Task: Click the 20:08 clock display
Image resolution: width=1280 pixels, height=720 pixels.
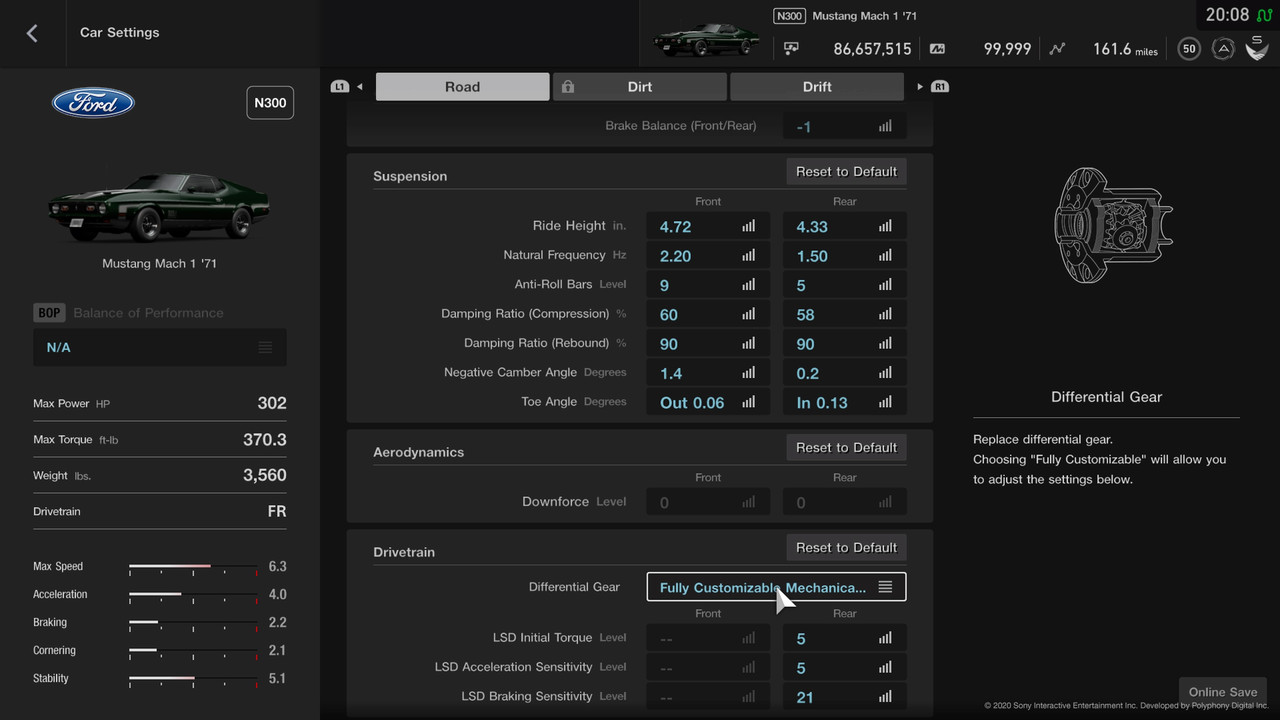Action: coord(1227,15)
